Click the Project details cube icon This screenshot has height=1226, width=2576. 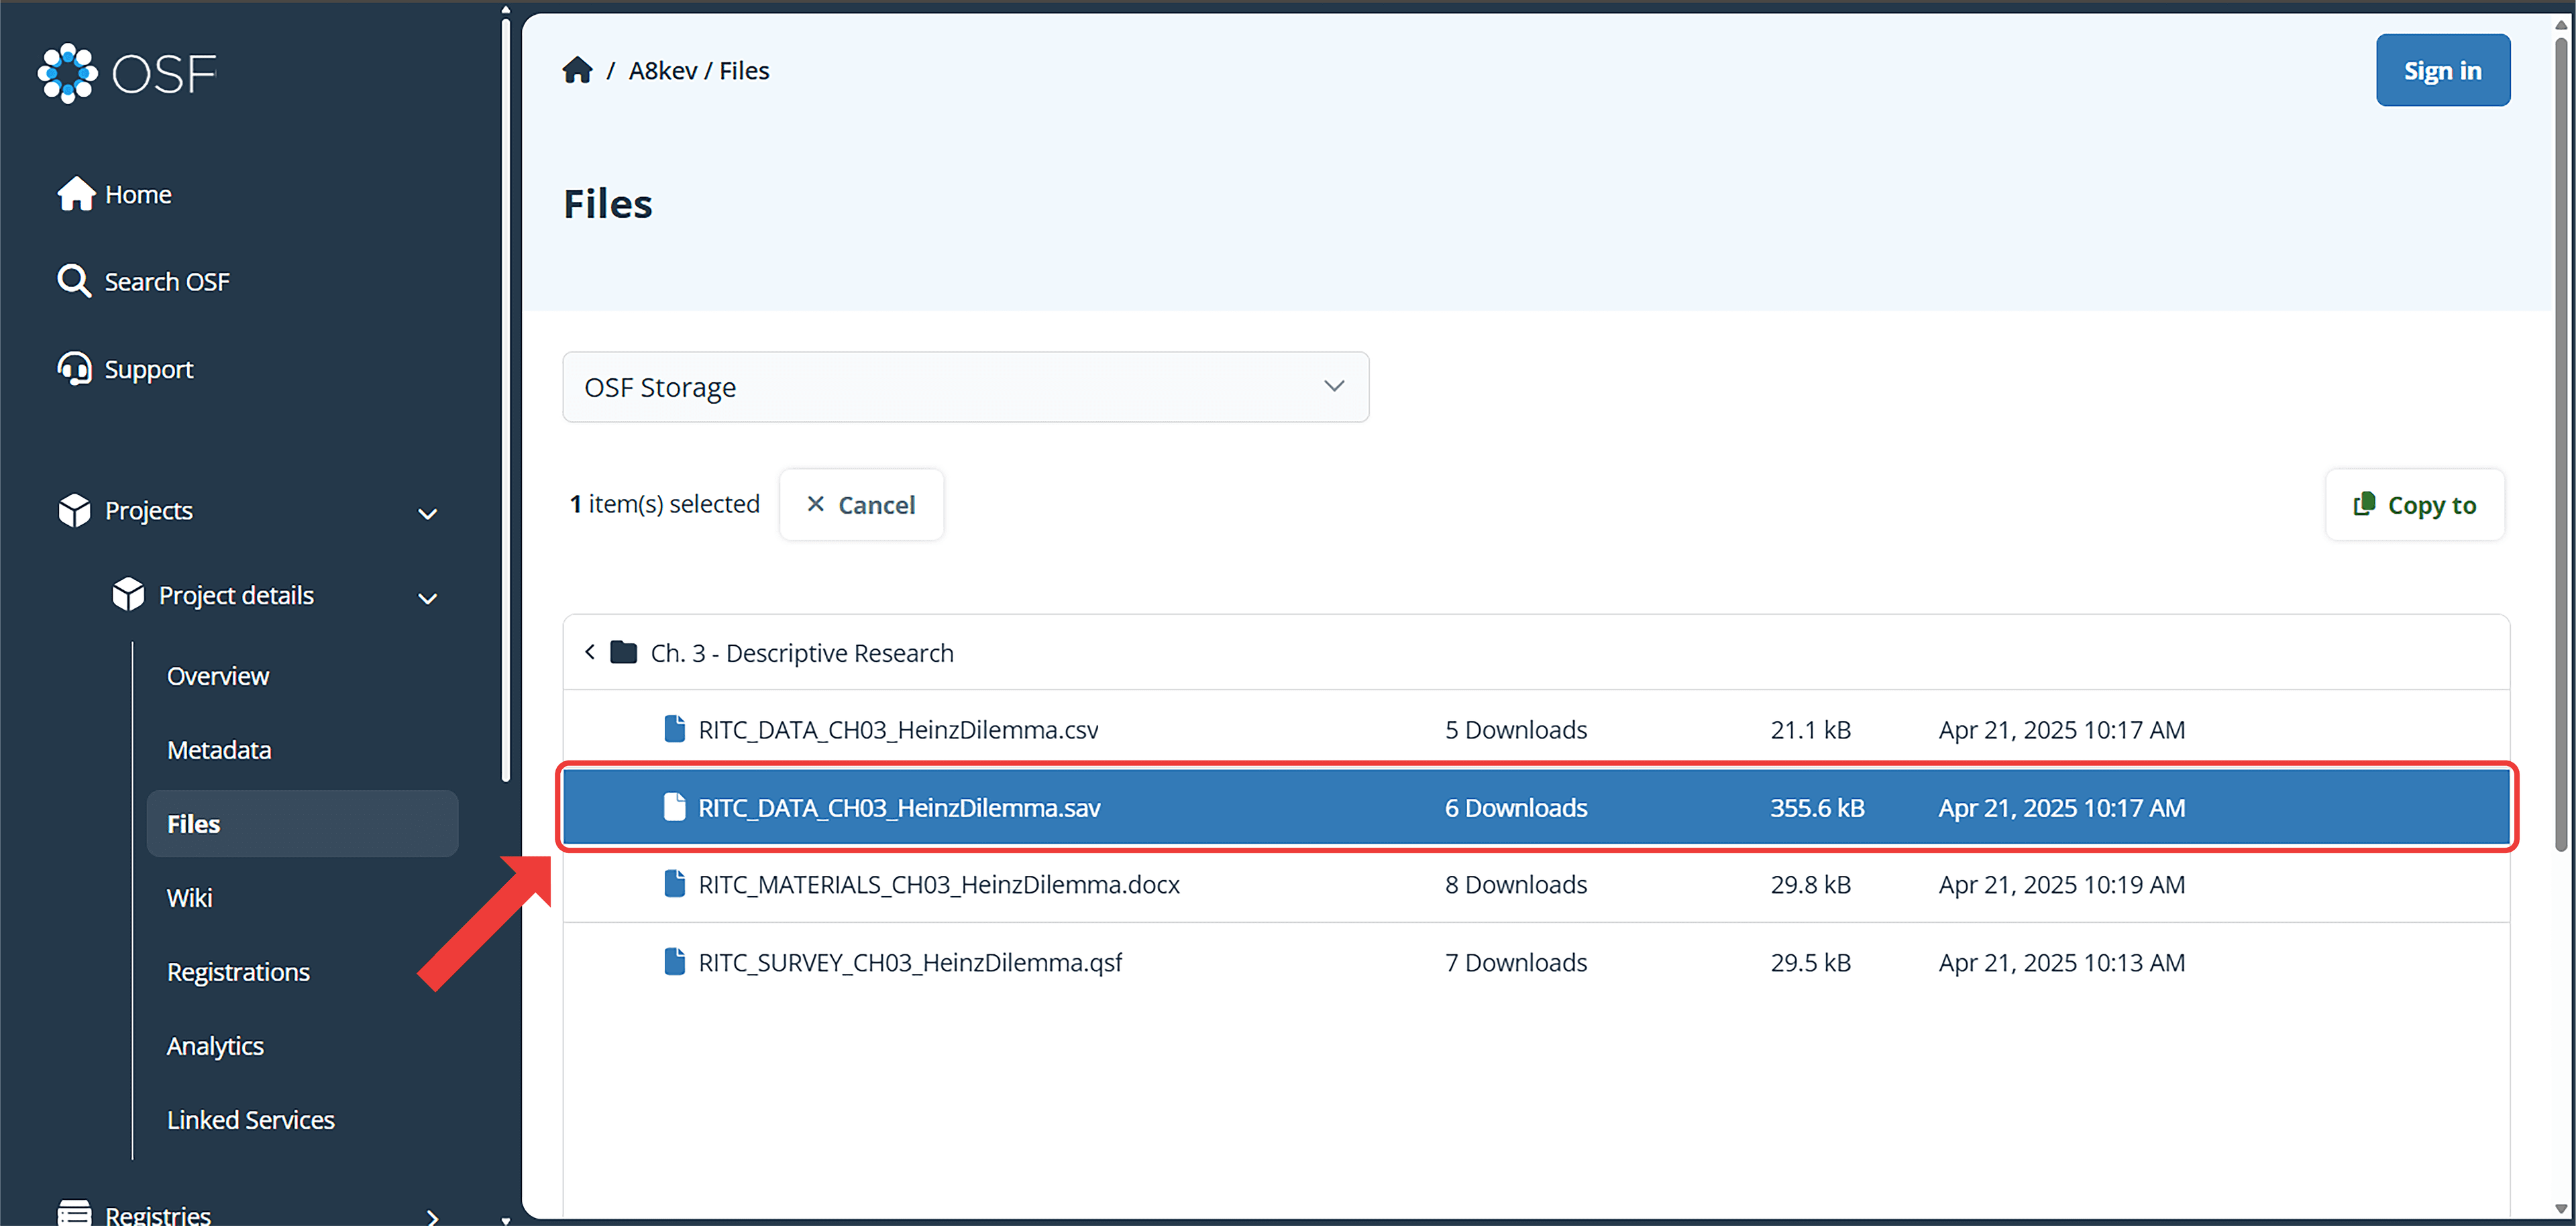click(x=128, y=595)
